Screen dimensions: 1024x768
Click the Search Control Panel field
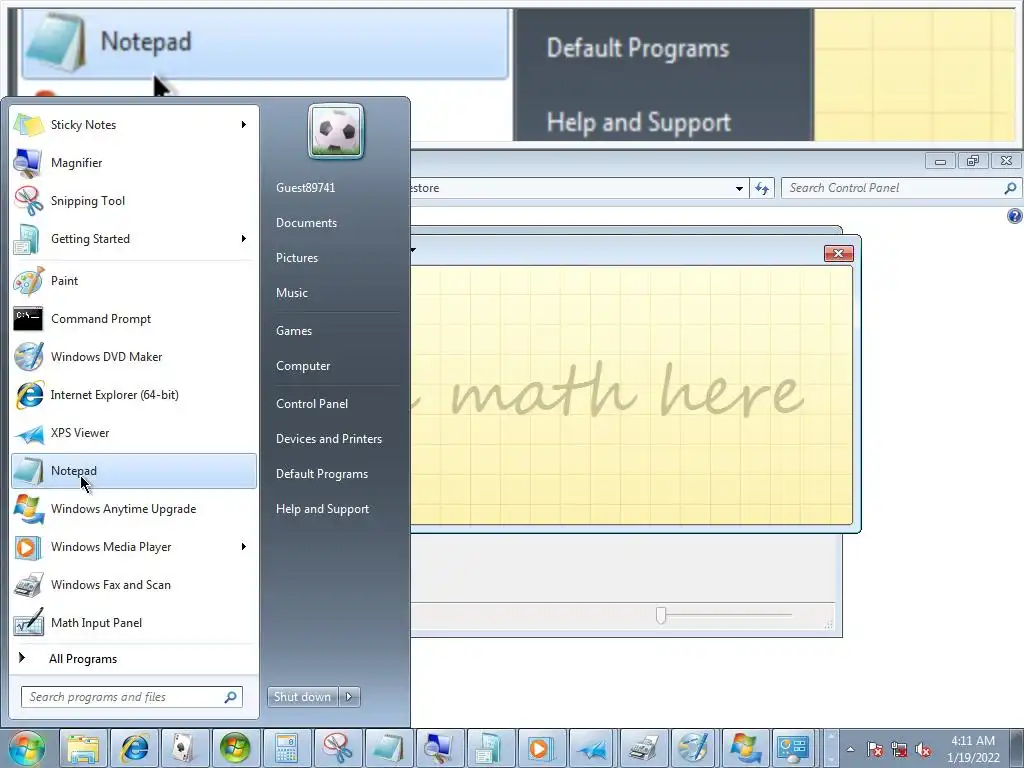(x=900, y=188)
